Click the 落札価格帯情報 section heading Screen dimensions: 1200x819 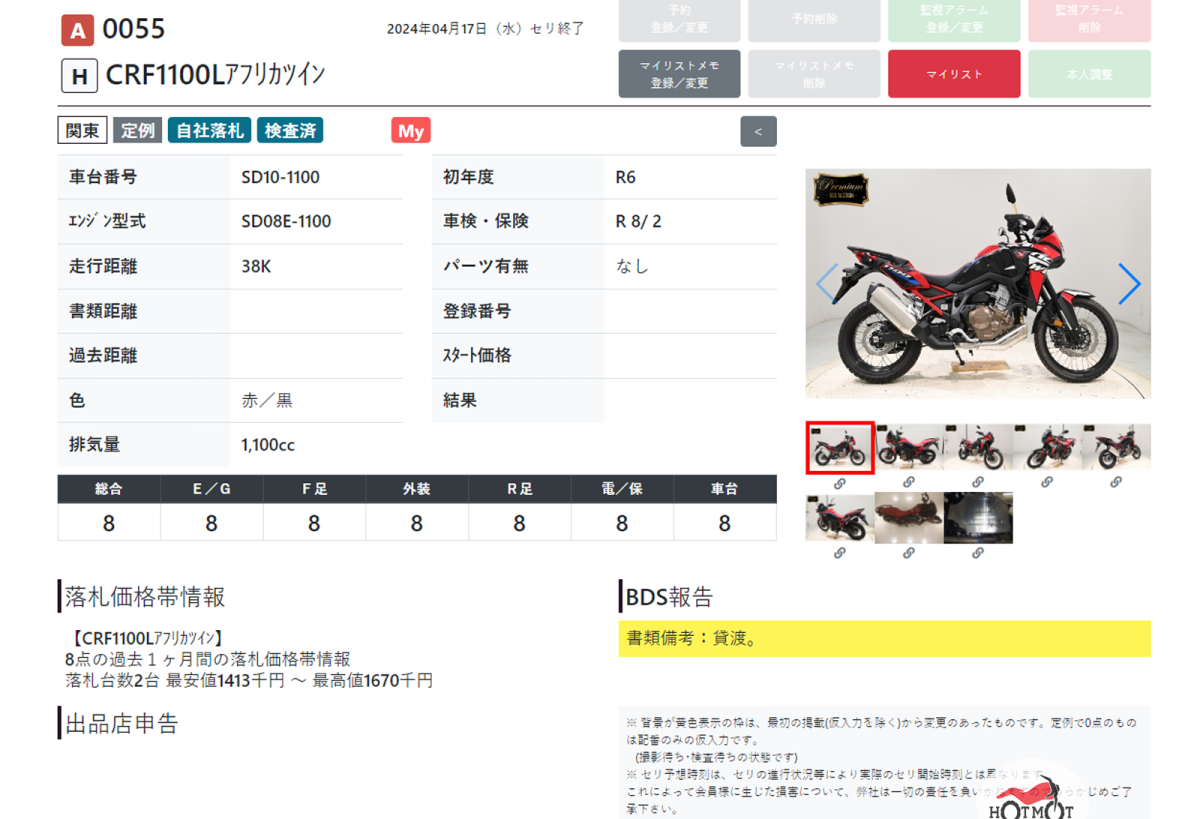click(145, 597)
